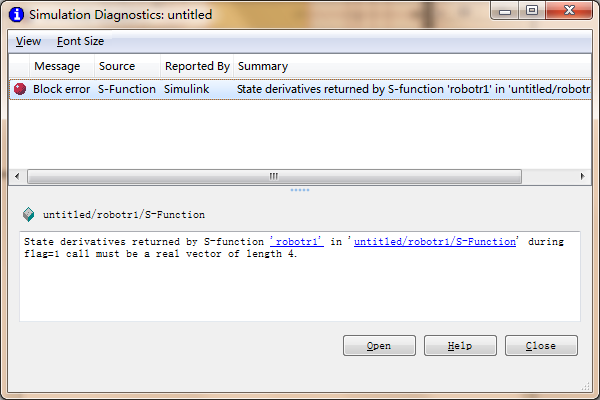
Task: Select the Block error message row
Action: pos(300,89)
